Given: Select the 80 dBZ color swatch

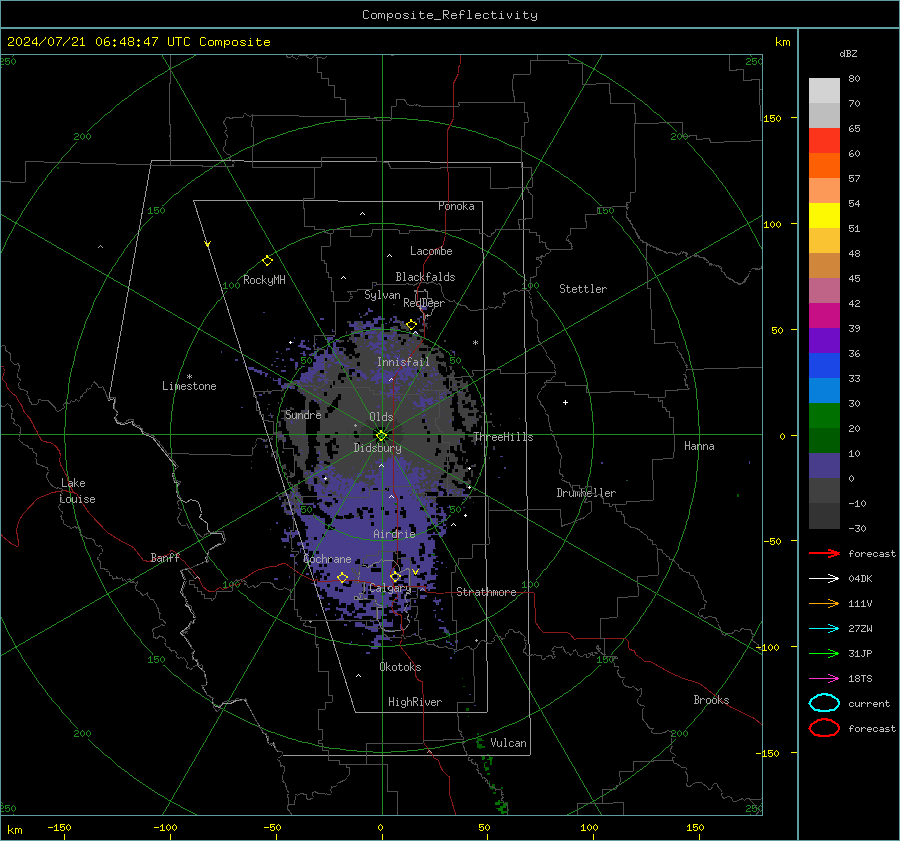Looking at the screenshot, I should (x=824, y=90).
